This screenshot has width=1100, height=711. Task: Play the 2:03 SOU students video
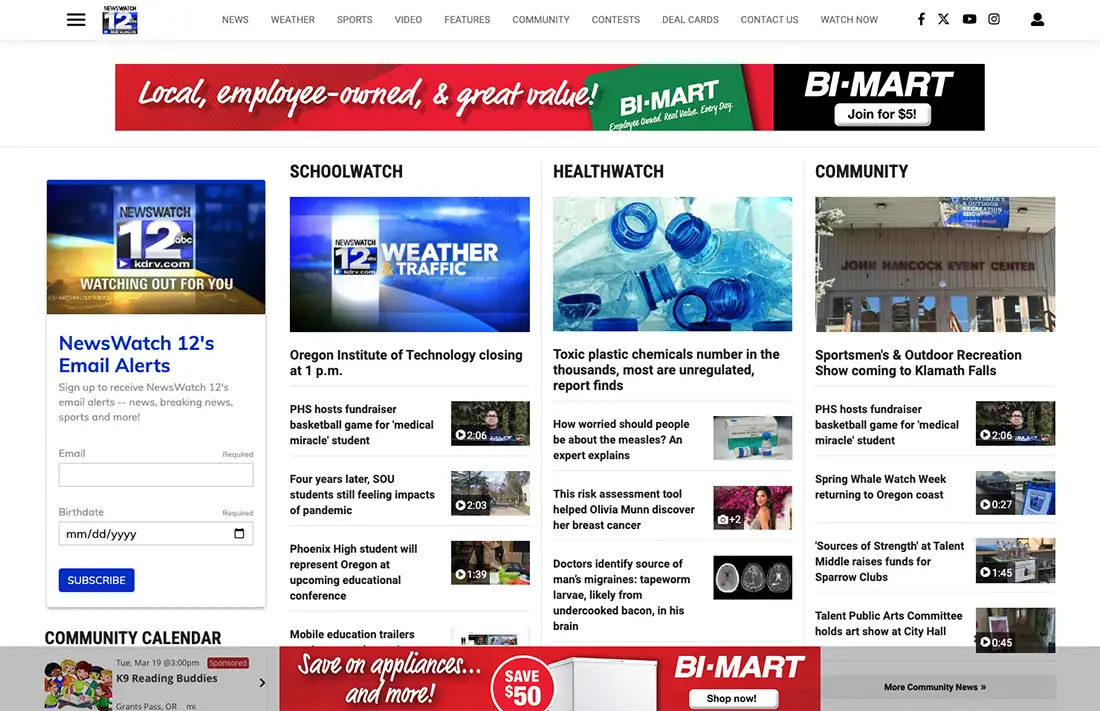tap(490, 493)
